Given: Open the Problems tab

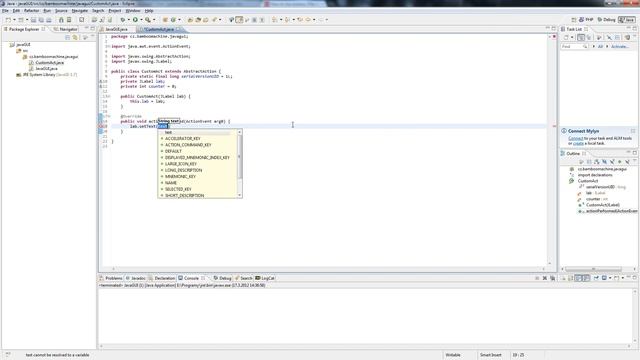Looking at the screenshot, I should point(111,278).
